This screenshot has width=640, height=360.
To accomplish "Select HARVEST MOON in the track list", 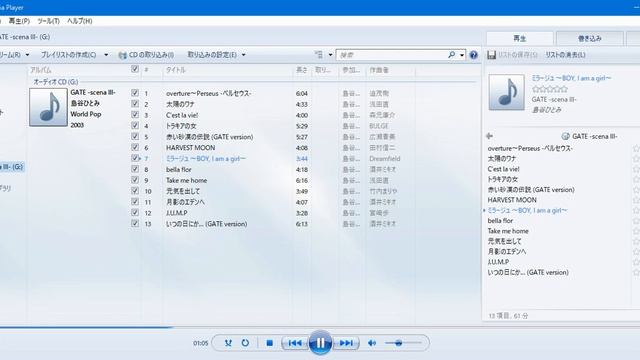I will (190, 148).
